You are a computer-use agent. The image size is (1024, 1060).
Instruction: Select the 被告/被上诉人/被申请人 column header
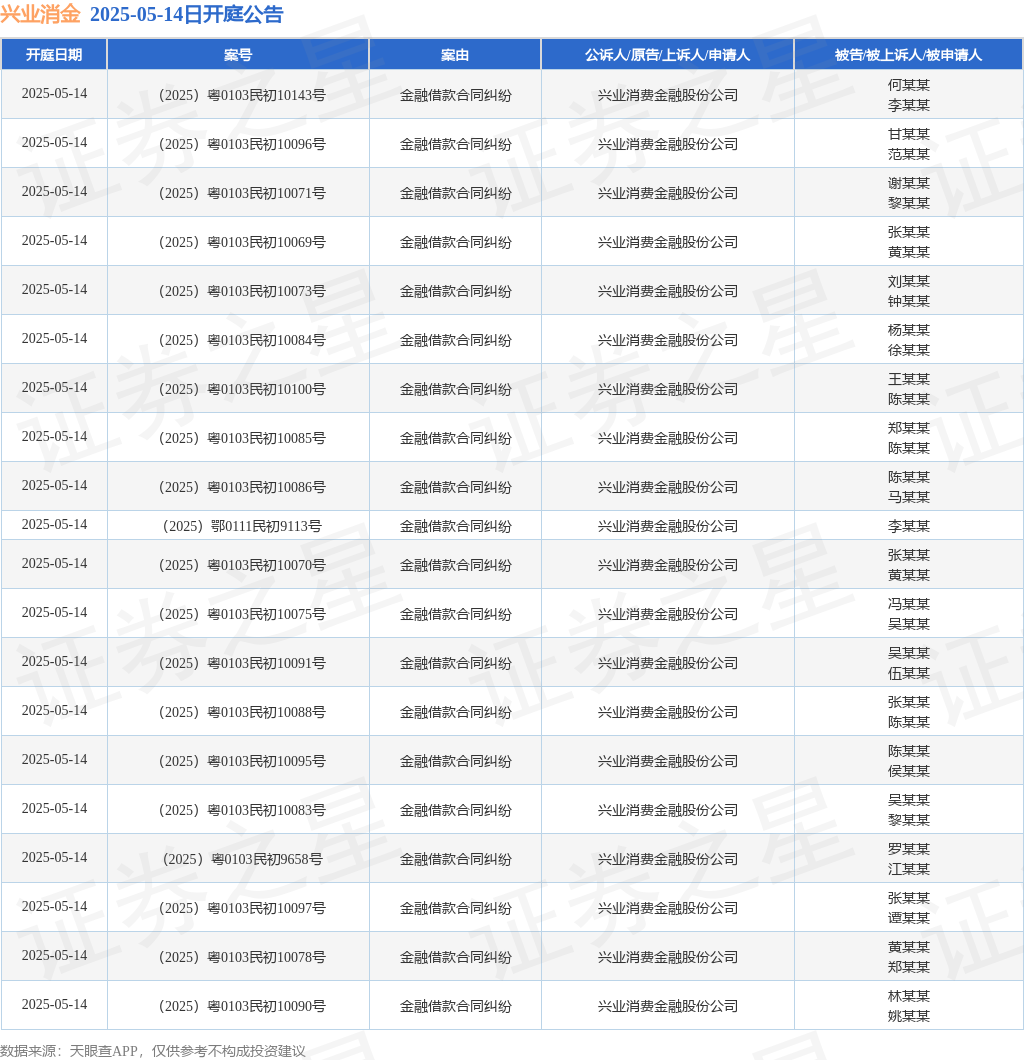tap(908, 55)
